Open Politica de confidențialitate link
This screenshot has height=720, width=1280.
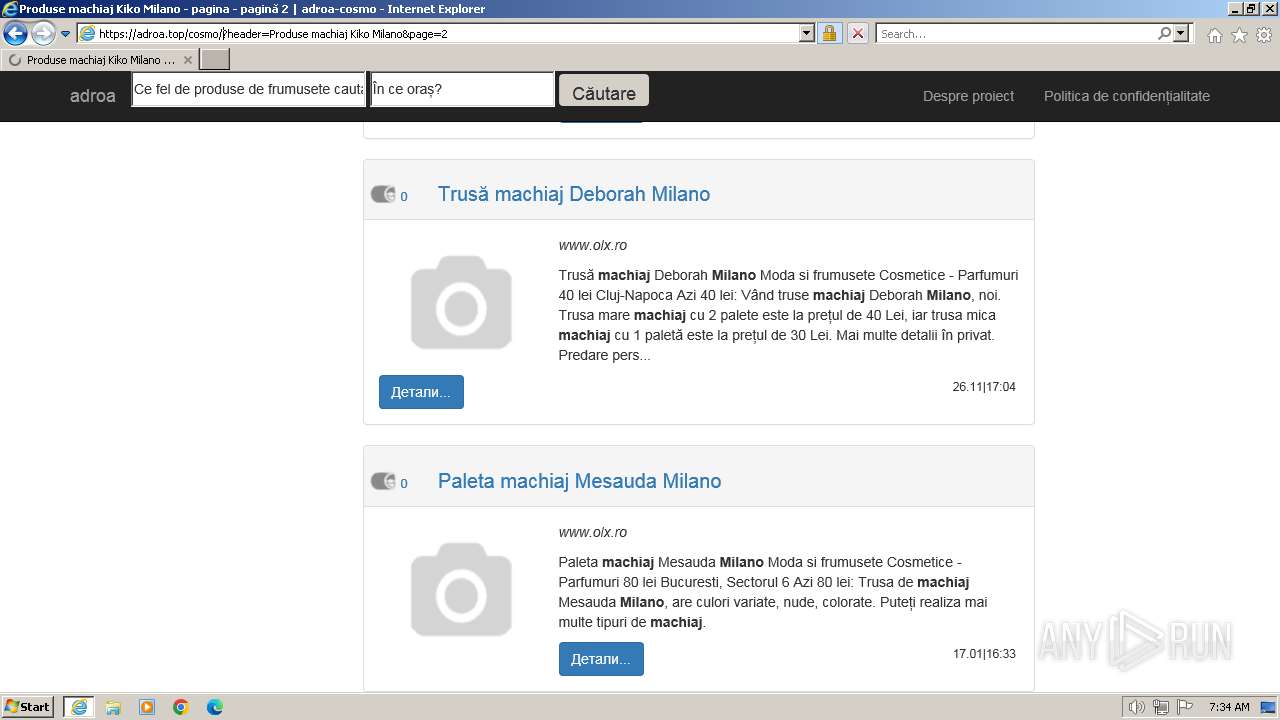[1127, 96]
